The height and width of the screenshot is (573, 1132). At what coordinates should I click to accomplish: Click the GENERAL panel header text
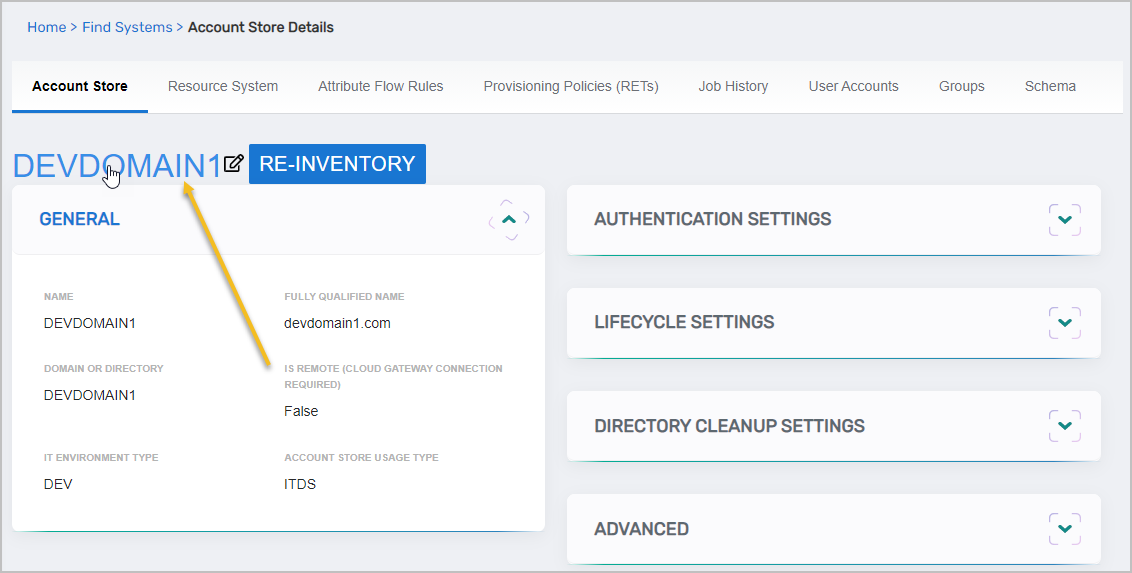[79, 219]
